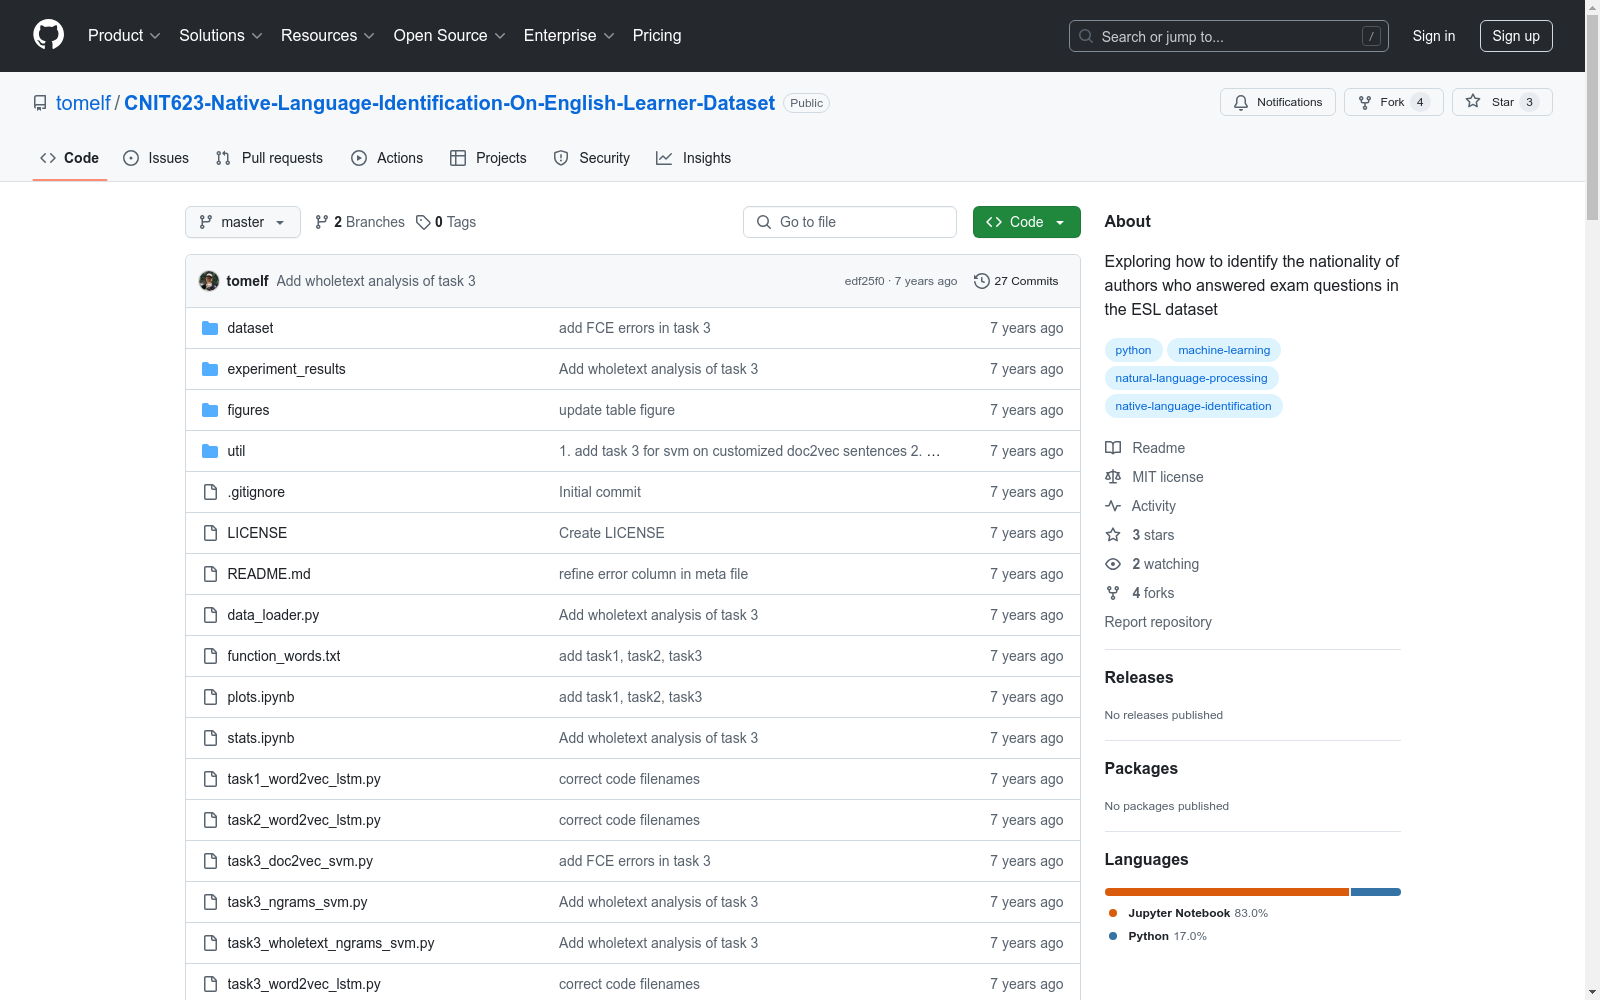This screenshot has height=1000, width=1600.
Task: Switch to the Code tab
Action: [x=70, y=158]
